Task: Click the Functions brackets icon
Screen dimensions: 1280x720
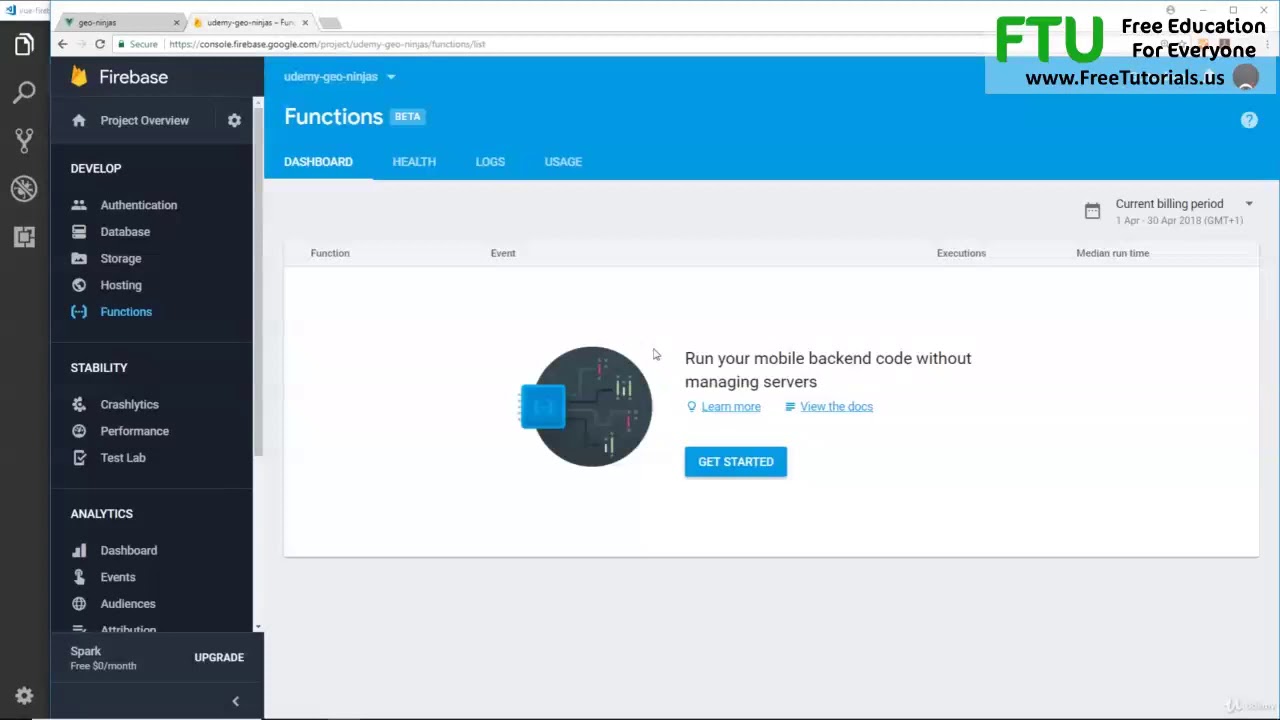Action: (x=79, y=312)
